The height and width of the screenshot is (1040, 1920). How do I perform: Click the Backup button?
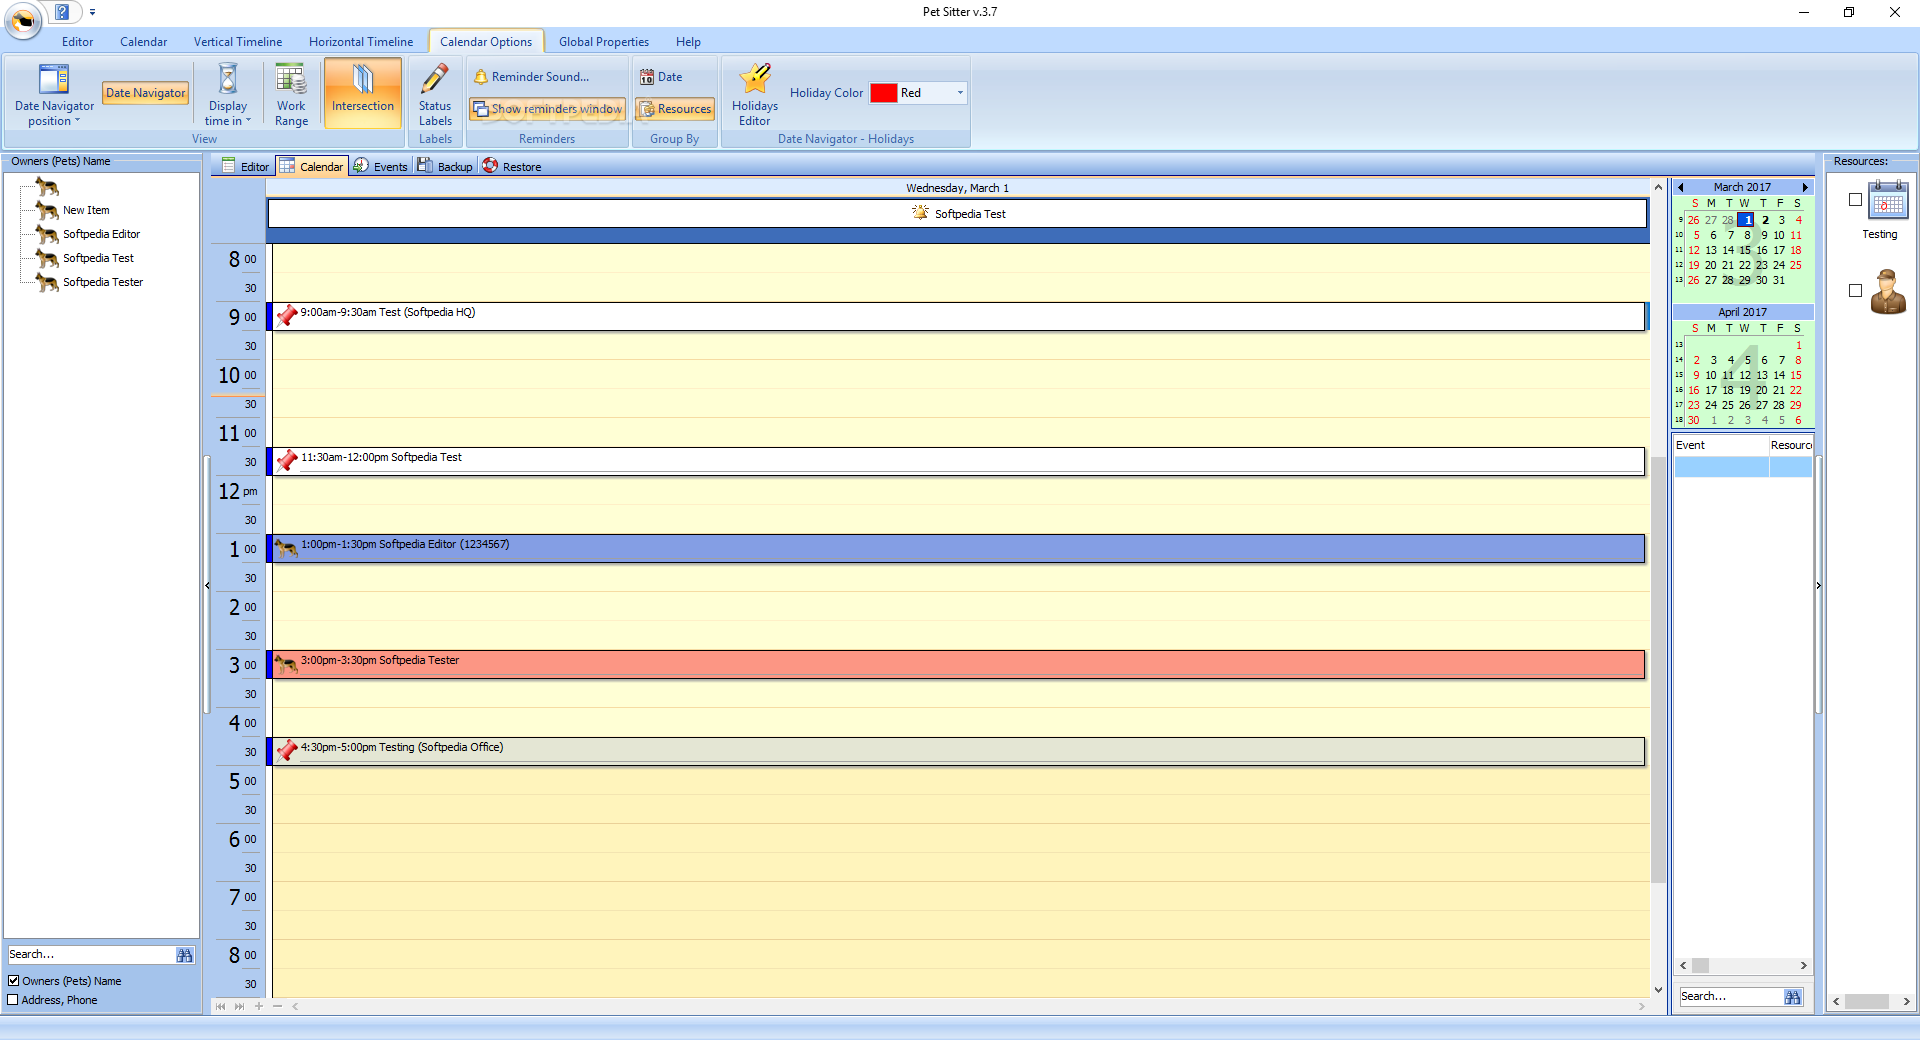445,166
